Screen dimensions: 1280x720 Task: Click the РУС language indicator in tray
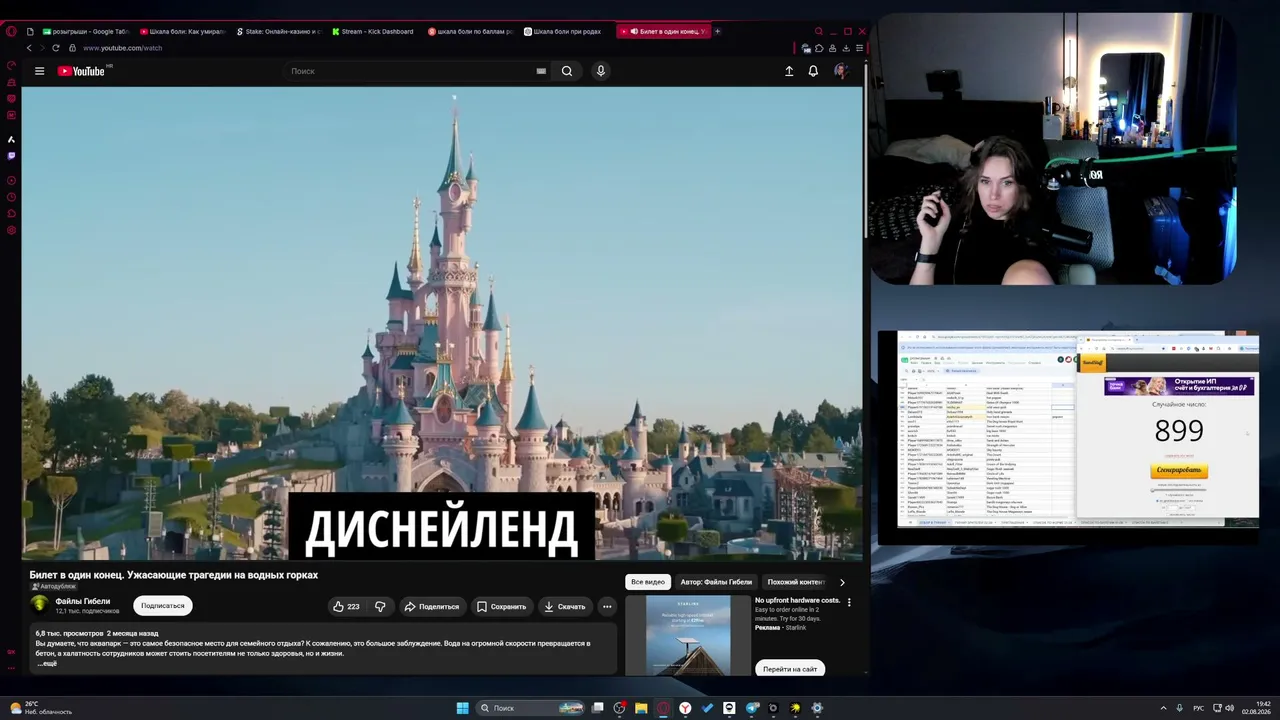[1199, 708]
